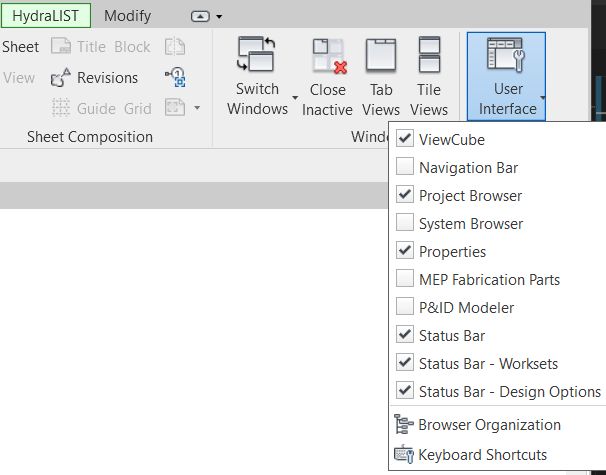The height and width of the screenshot is (475, 606).
Task: Uncheck the ViewCube checkbox
Action: (x=405, y=138)
